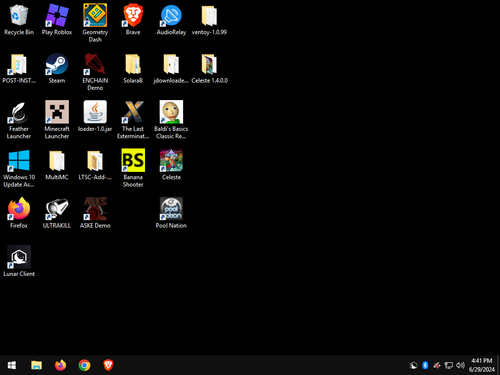This screenshot has height=375, width=500.
Task: Launch Firefox from the taskbar
Action: pyautogui.click(x=60, y=365)
